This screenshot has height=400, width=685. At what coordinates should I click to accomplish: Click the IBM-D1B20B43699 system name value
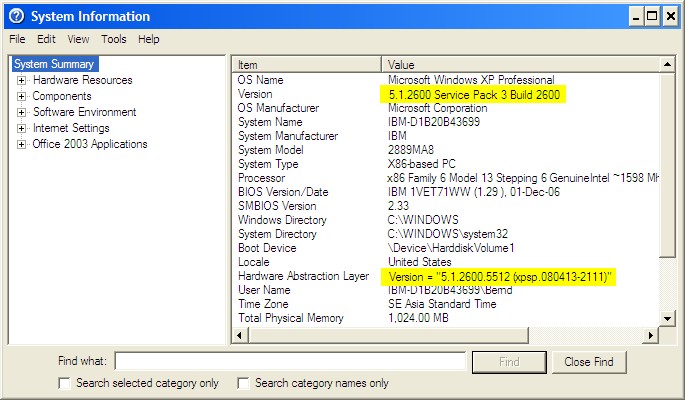434,122
